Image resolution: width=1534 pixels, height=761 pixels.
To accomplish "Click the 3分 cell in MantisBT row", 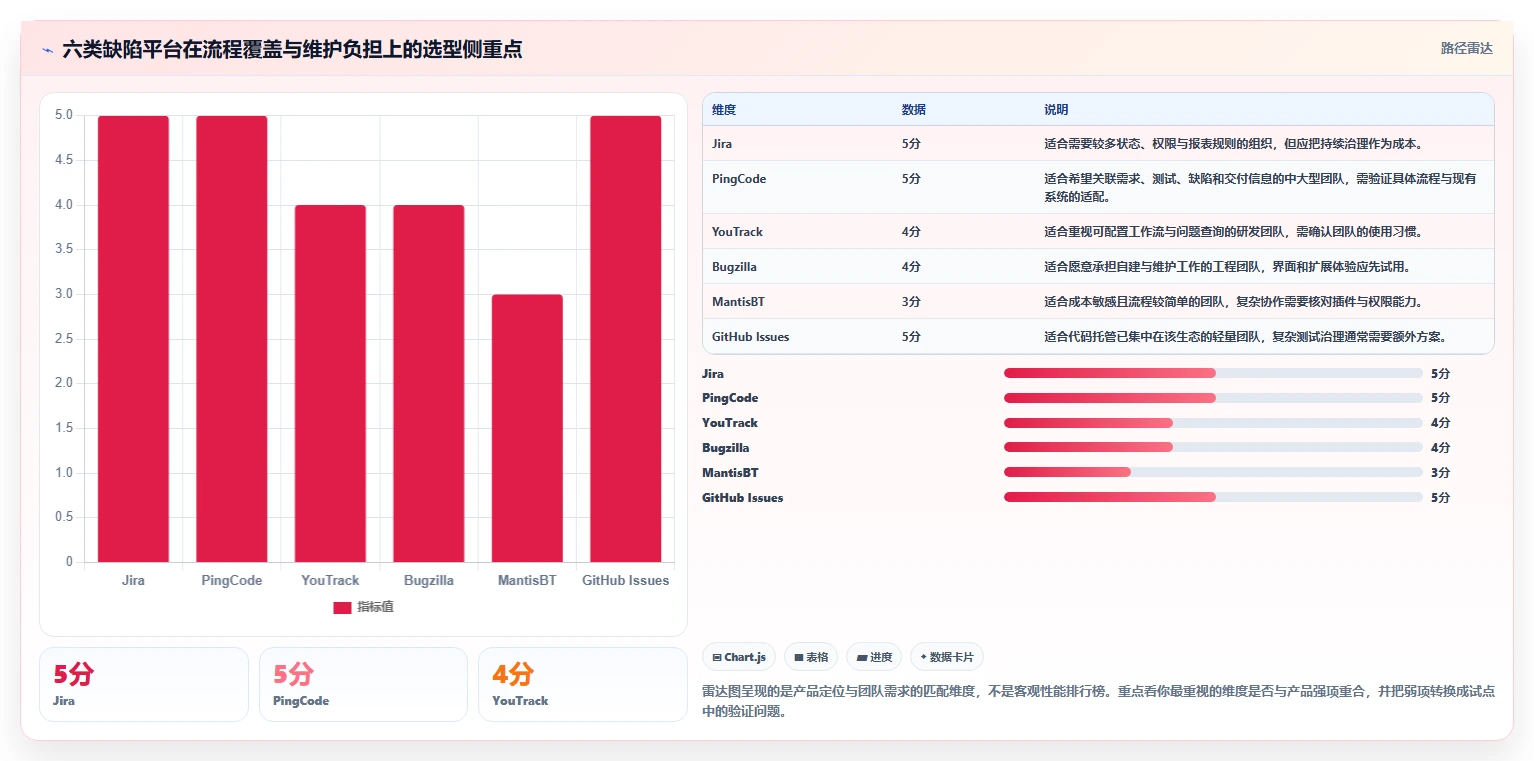I will click(911, 302).
